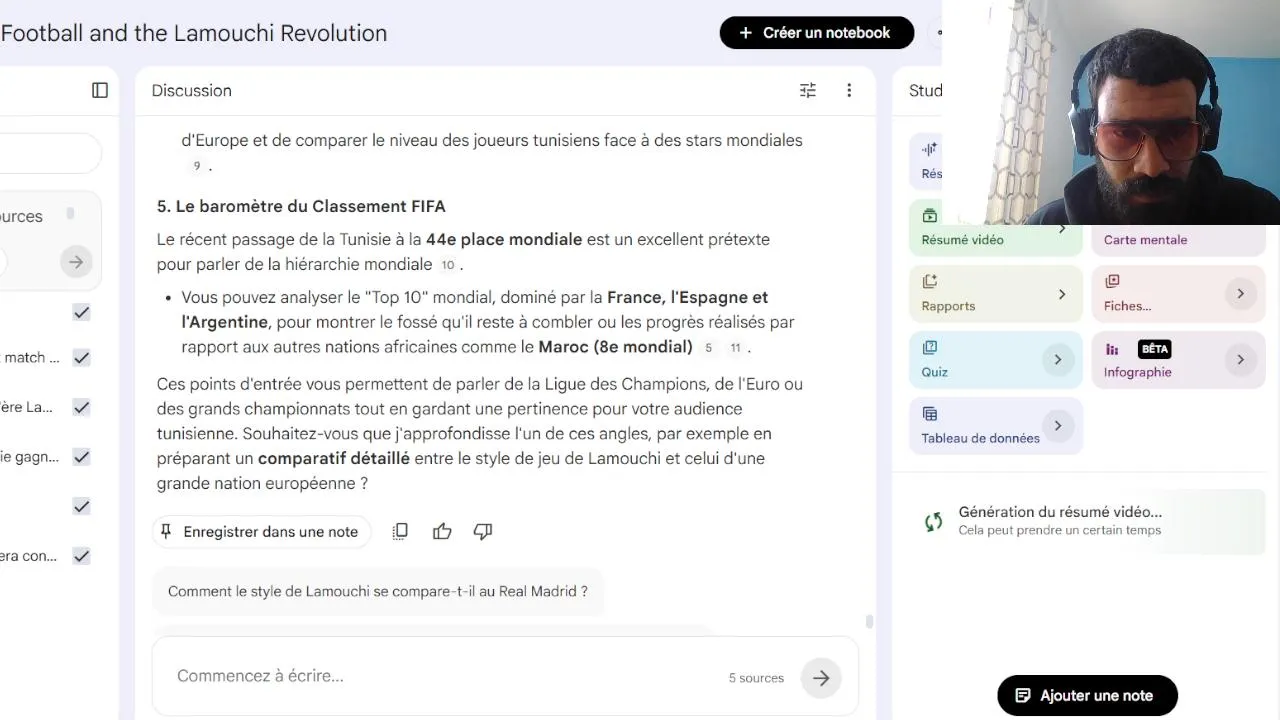This screenshot has height=720, width=1280.
Task: Click "Créer un notebook" button
Action: coord(816,33)
